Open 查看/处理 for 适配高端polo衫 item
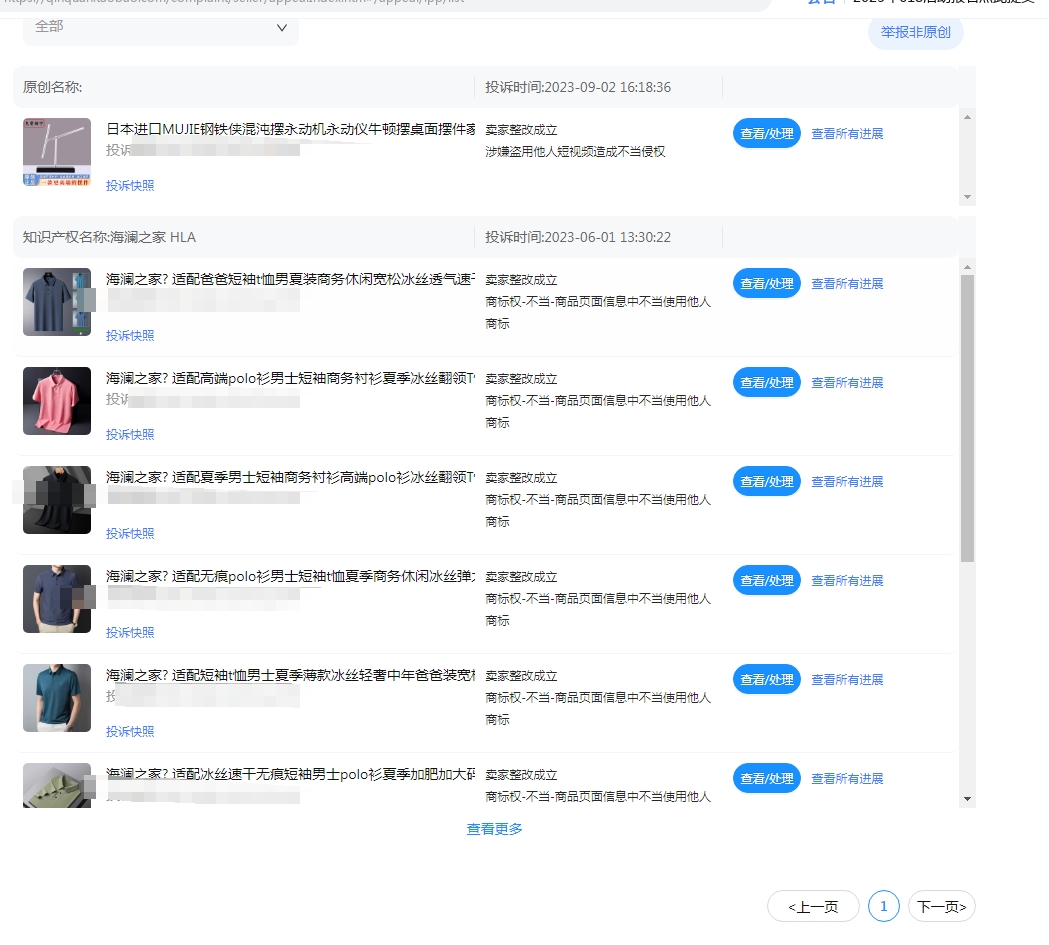 (767, 382)
